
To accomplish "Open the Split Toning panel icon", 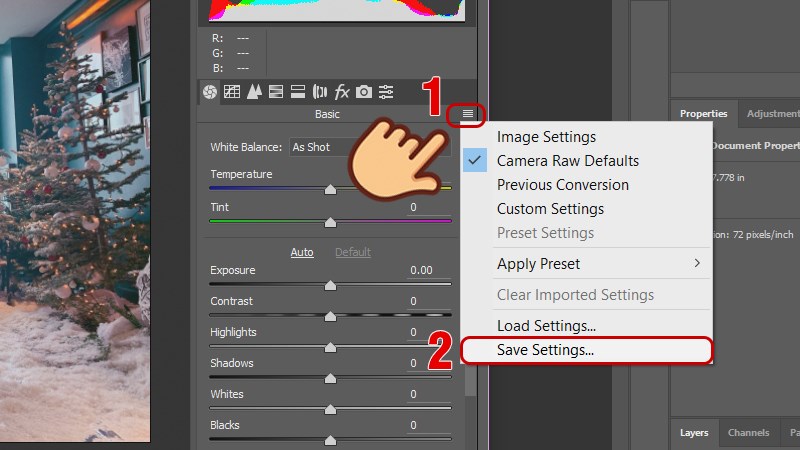I will 298,92.
